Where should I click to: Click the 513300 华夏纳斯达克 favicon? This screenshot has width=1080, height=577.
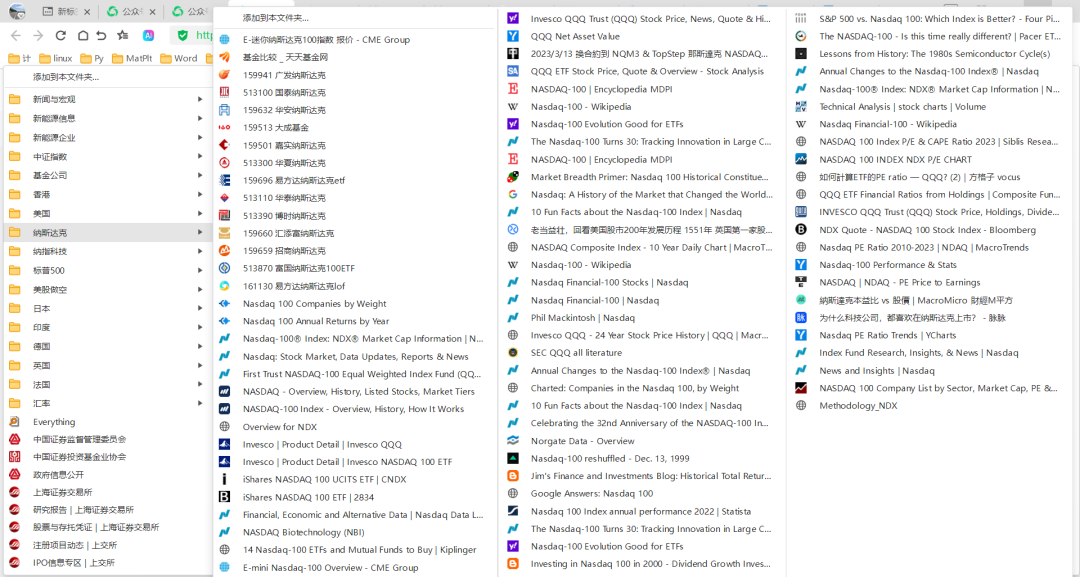coord(225,162)
